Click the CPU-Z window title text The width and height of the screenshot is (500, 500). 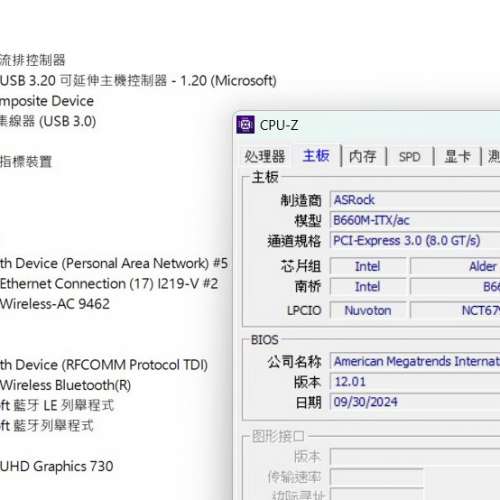click(x=279, y=125)
